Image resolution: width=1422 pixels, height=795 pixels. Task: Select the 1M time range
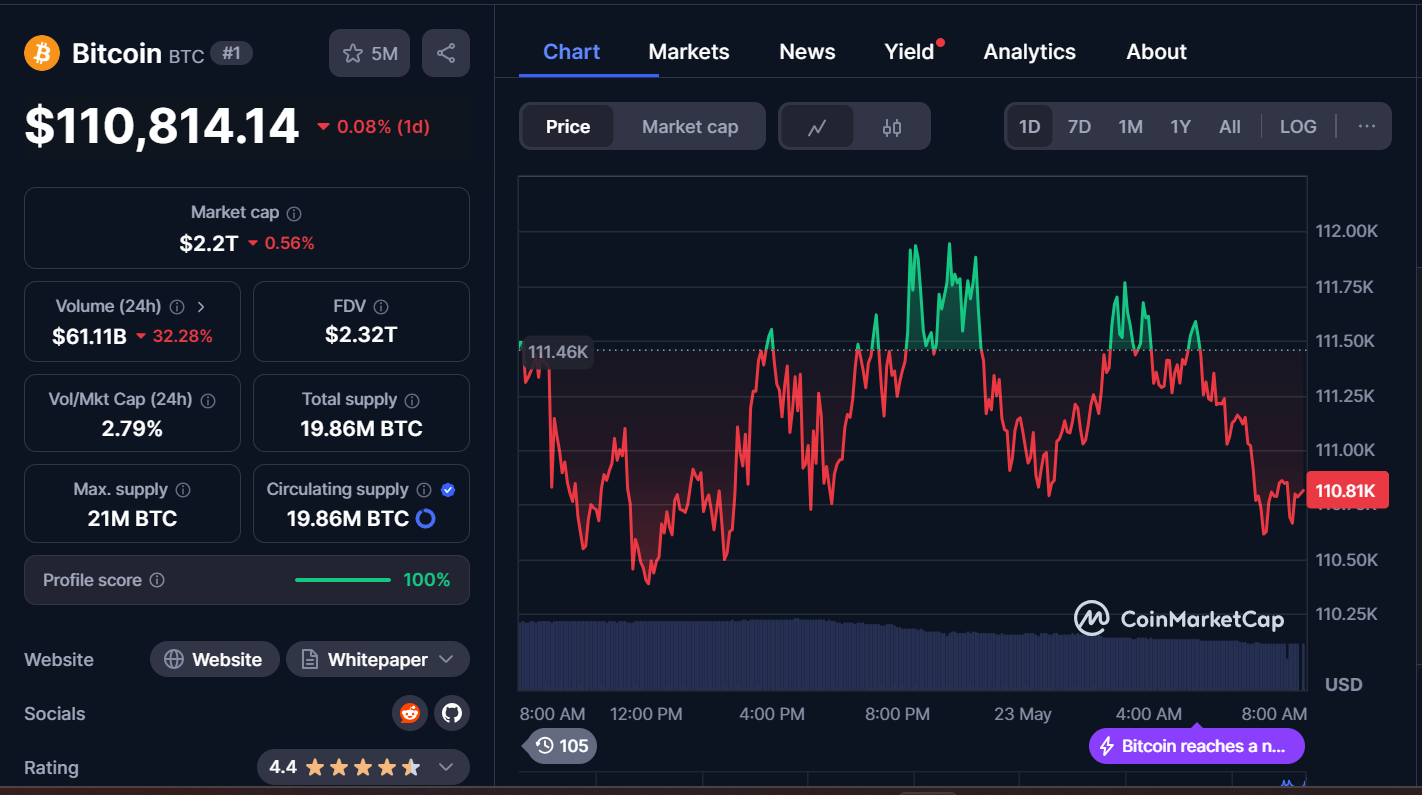1131,127
